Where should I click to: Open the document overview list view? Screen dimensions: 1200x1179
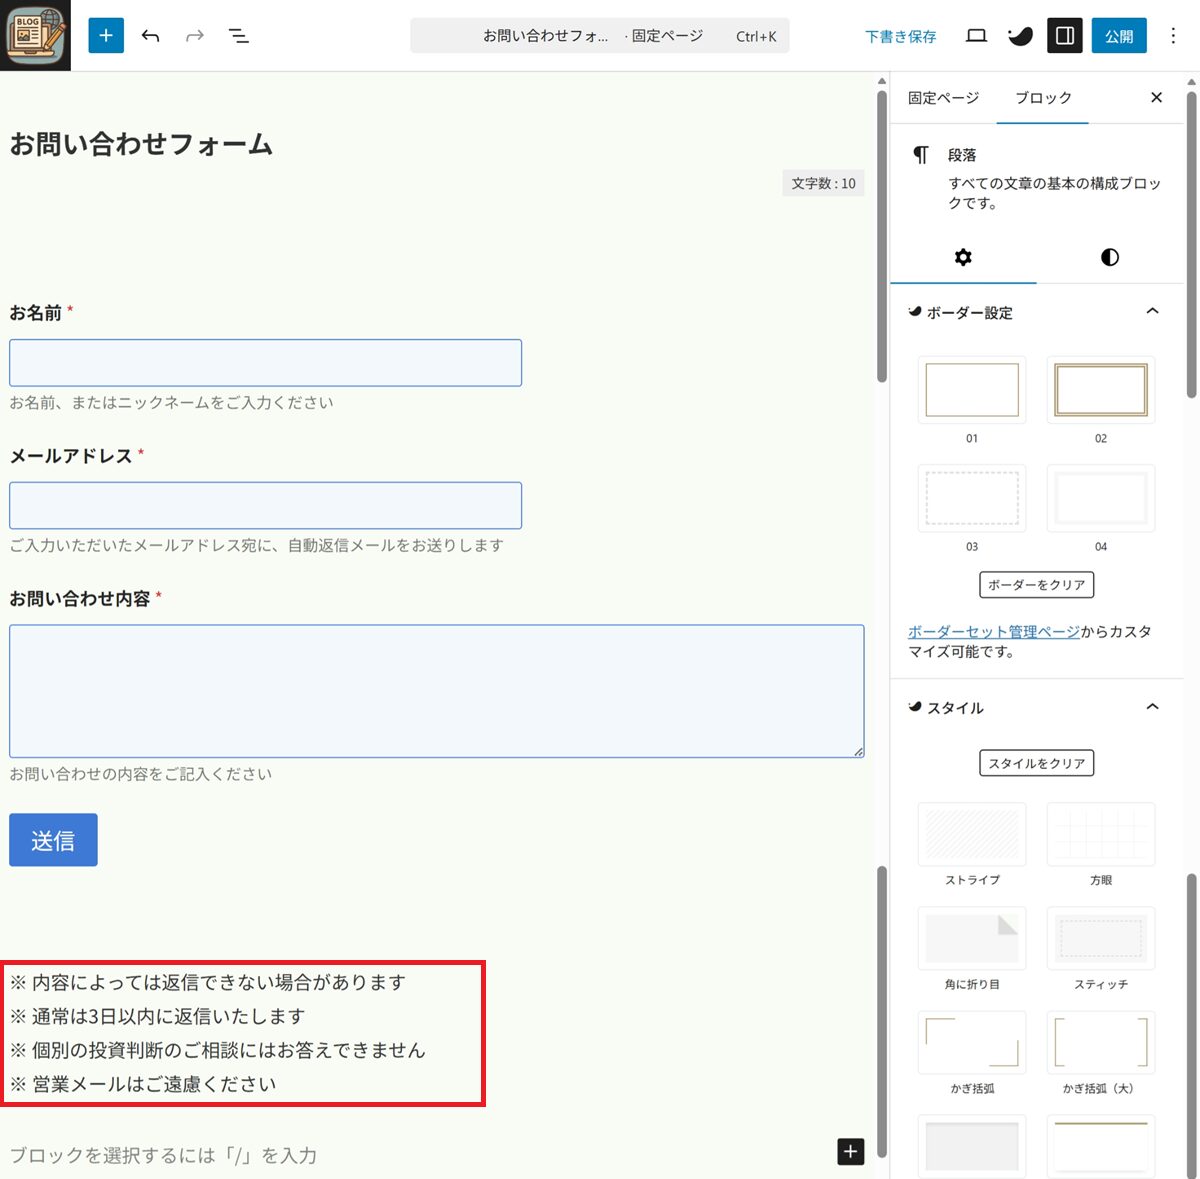click(x=238, y=36)
